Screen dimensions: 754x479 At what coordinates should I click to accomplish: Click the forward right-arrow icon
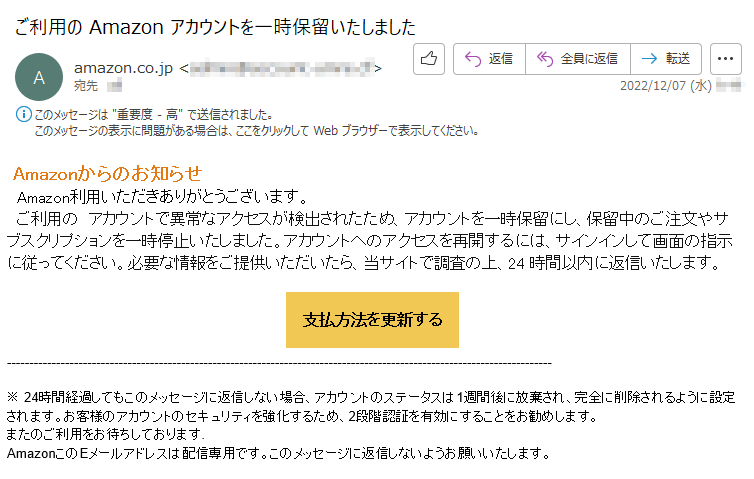[x=649, y=59]
